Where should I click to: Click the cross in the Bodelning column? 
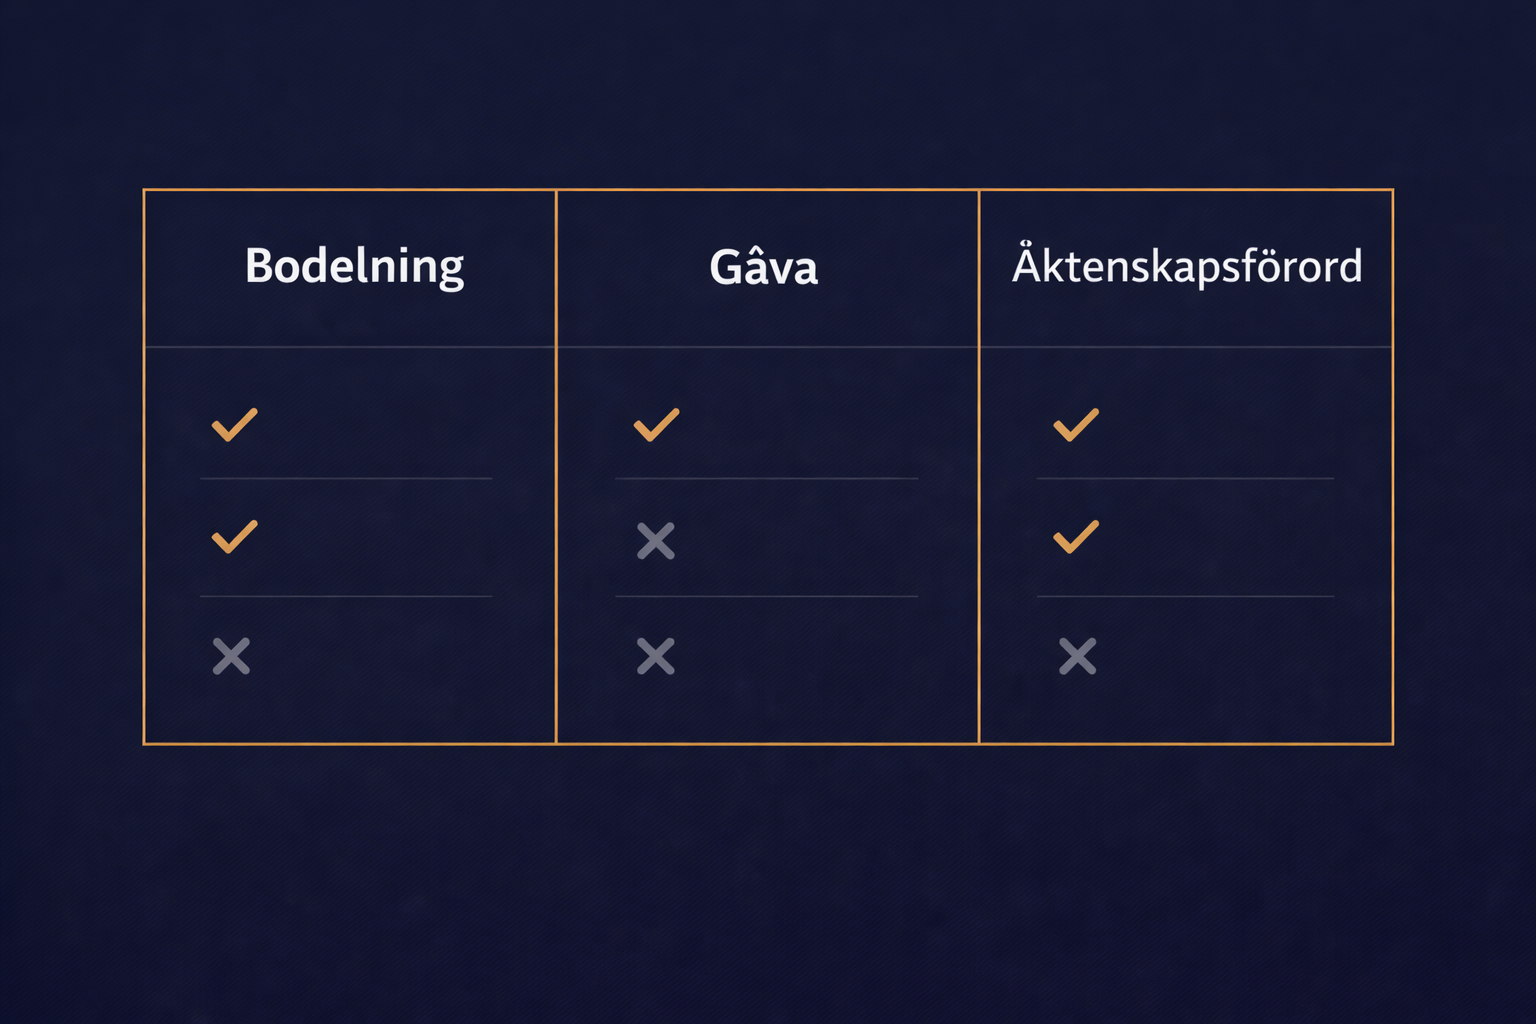pyautogui.click(x=231, y=657)
